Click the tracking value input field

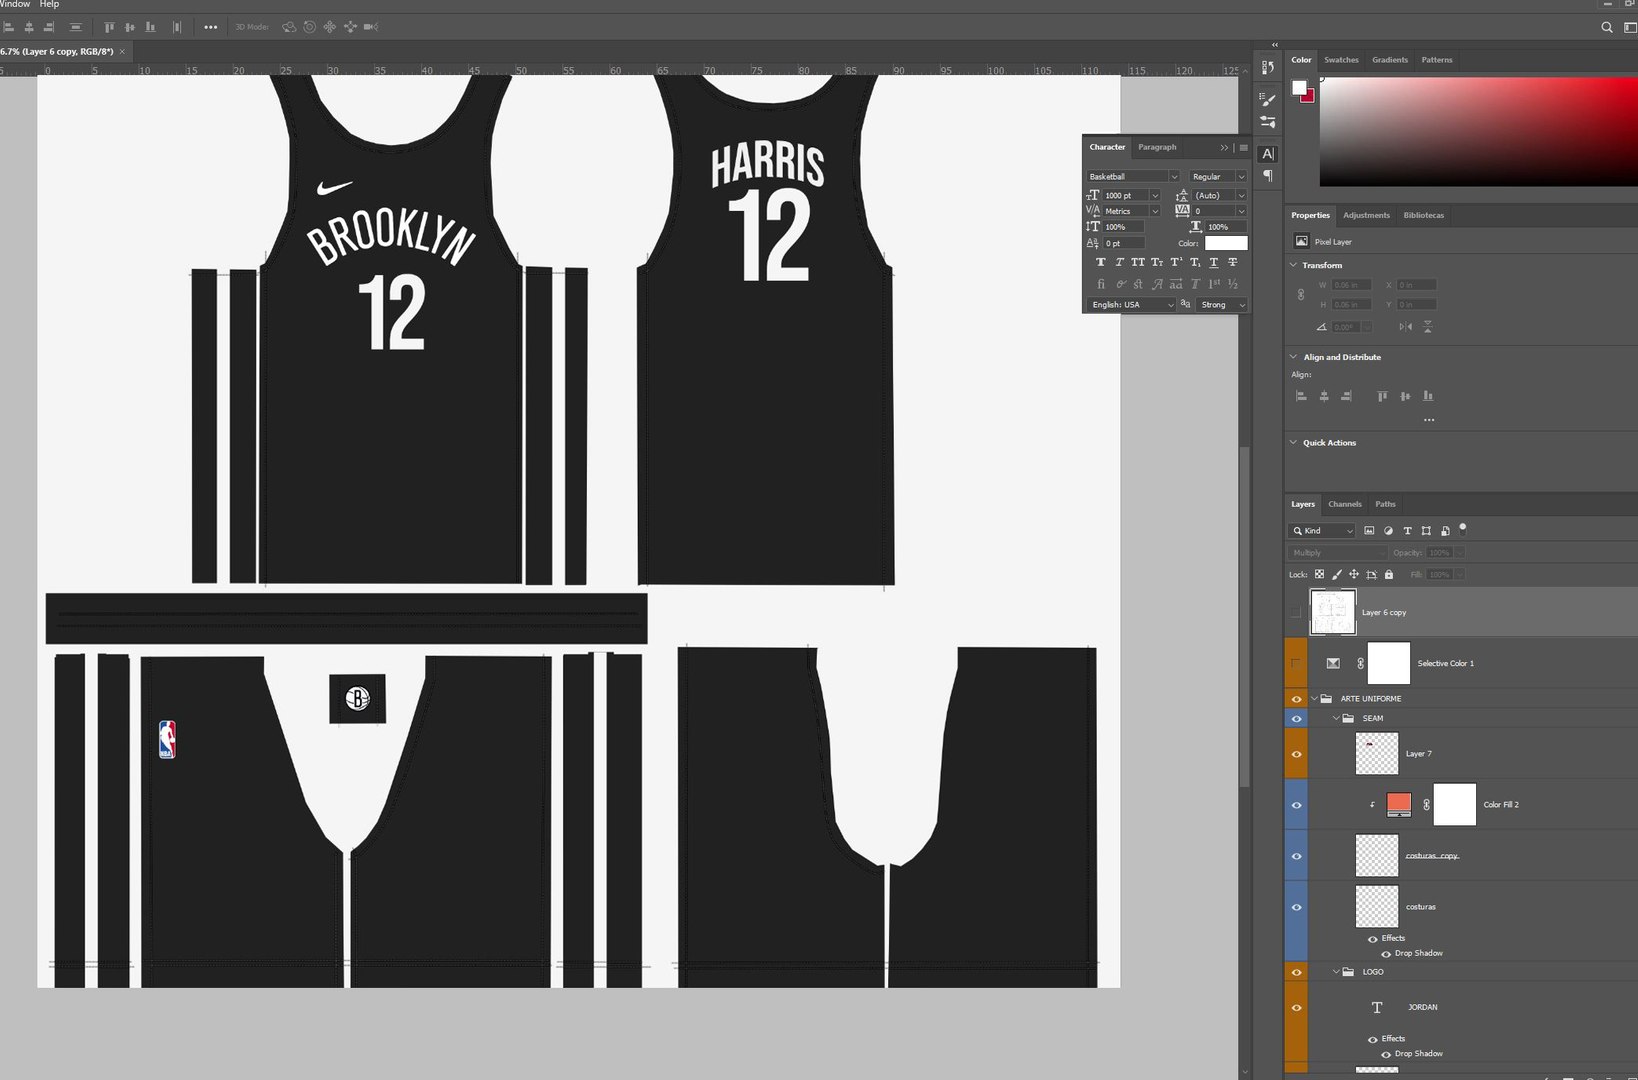coord(1213,211)
